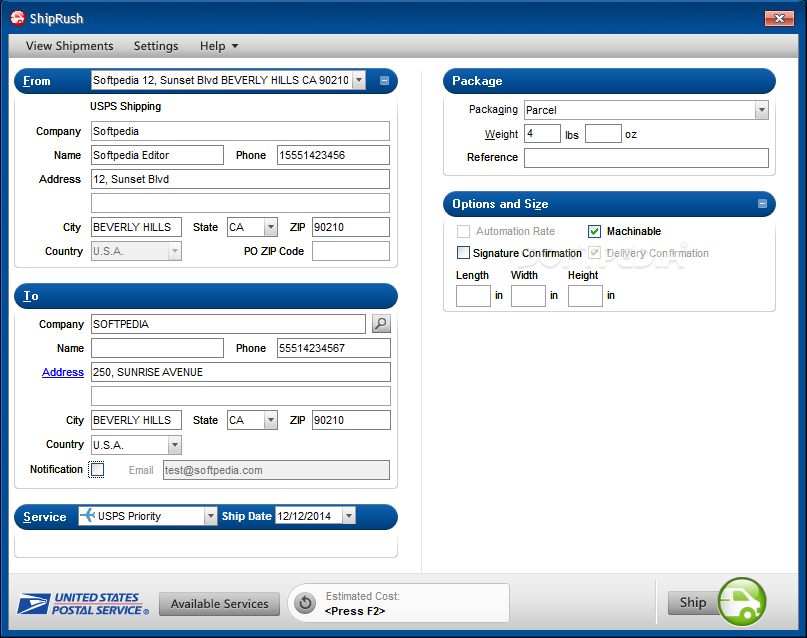Click the From City field
The image size is (807, 638).
pos(136,227)
